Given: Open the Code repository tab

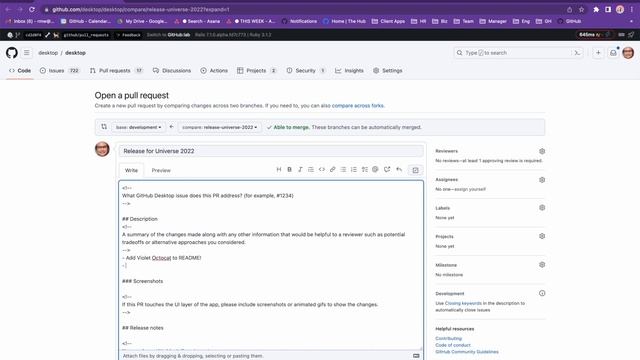Looking at the screenshot, I should [20, 71].
